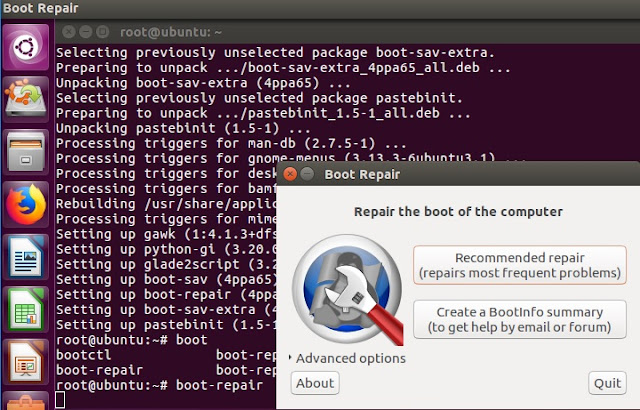Screen dimensions: 640x410
Task: Click 'Setting up gawk' terminal line
Action: coord(167,234)
